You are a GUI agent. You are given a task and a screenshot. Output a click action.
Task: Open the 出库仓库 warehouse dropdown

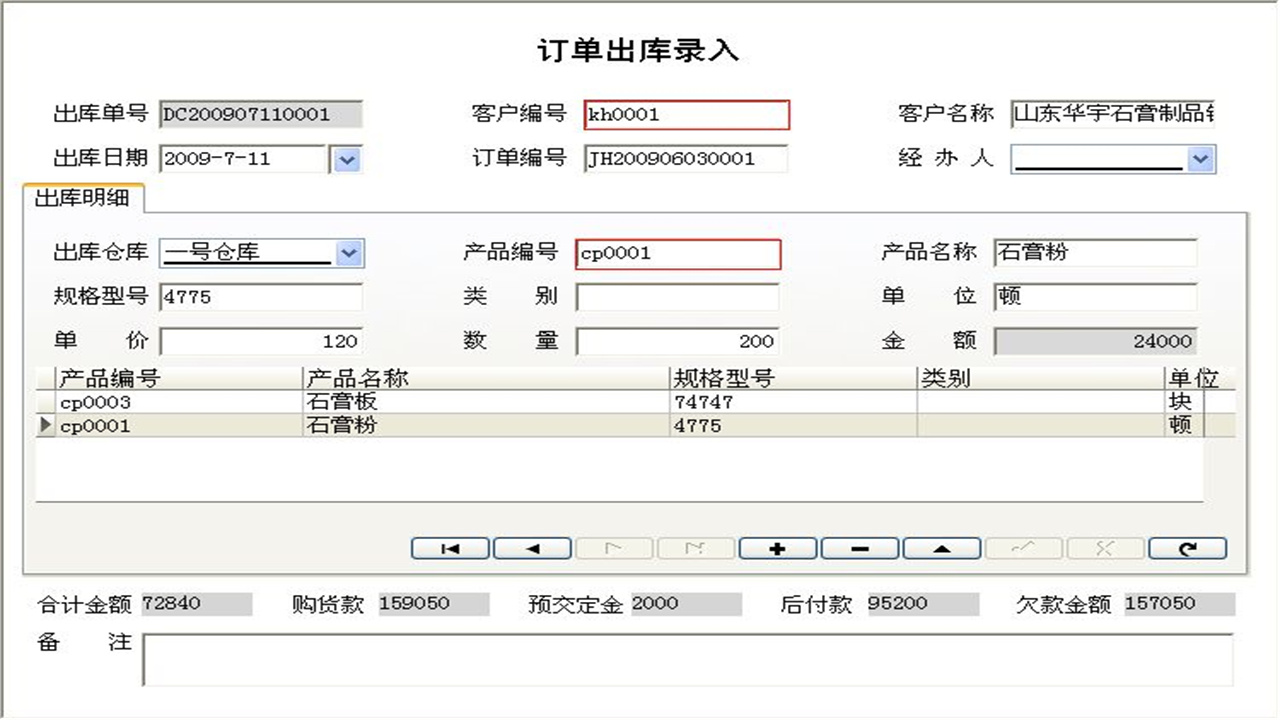pos(348,253)
